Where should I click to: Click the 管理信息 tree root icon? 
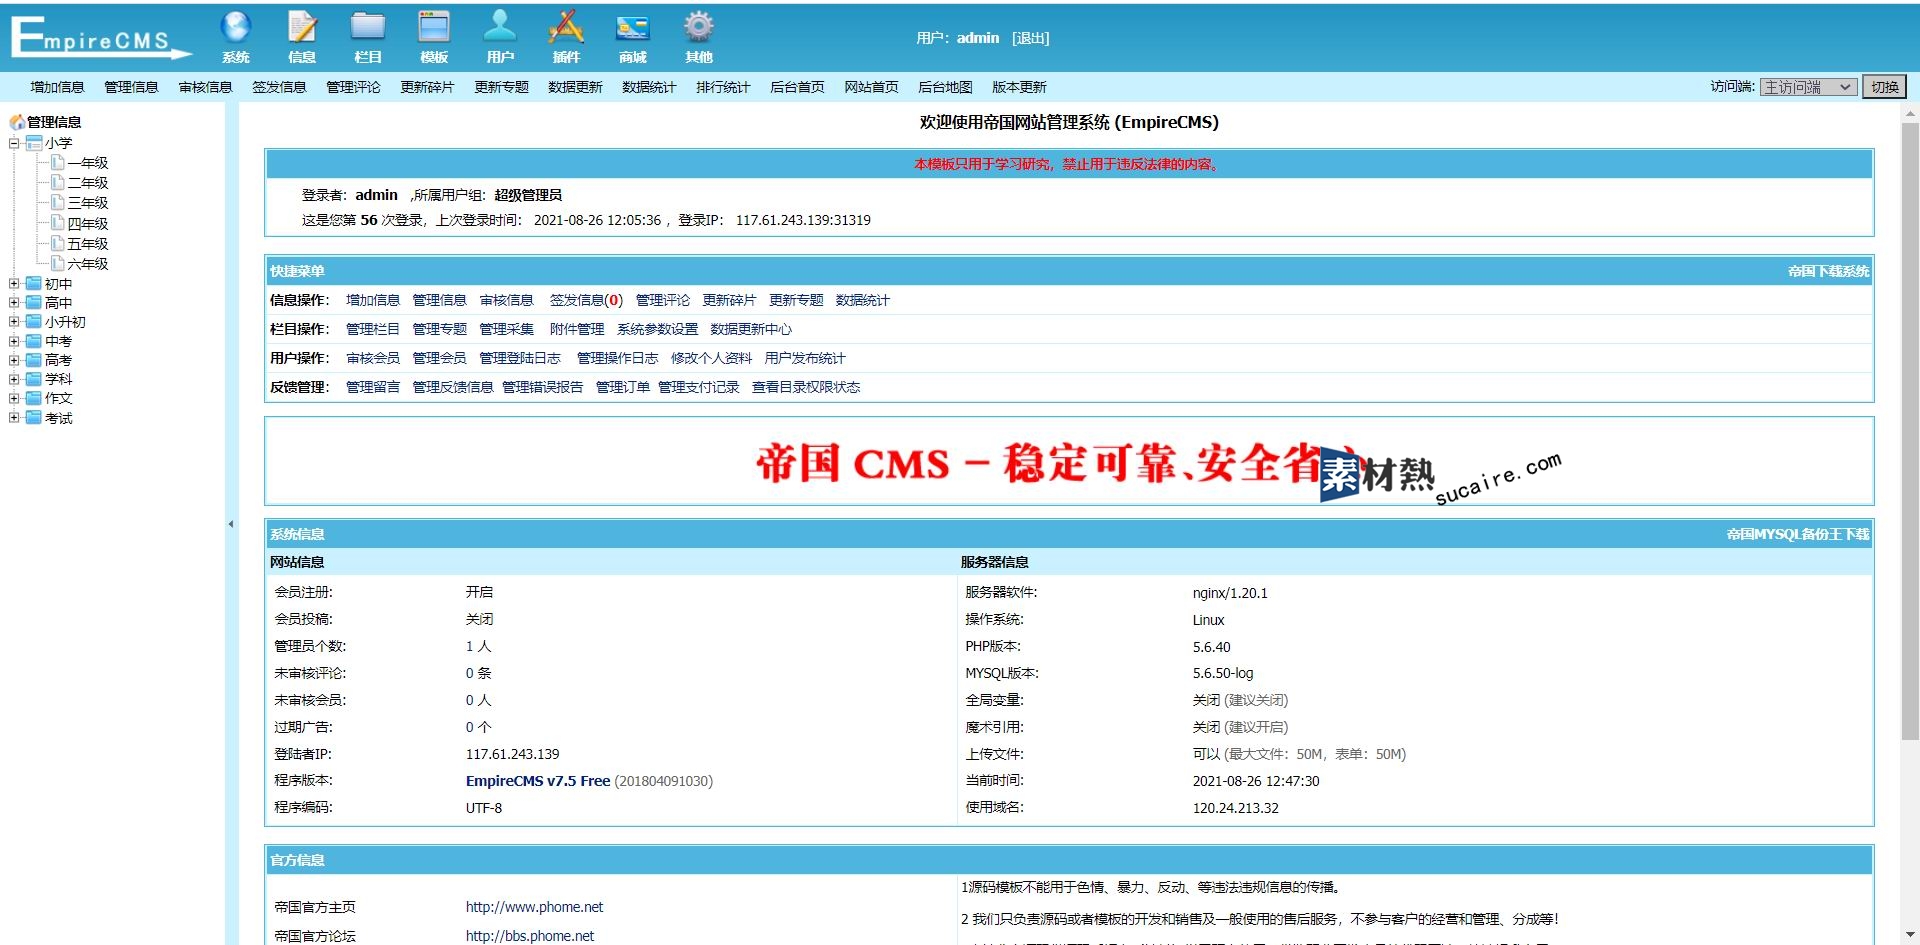17,122
